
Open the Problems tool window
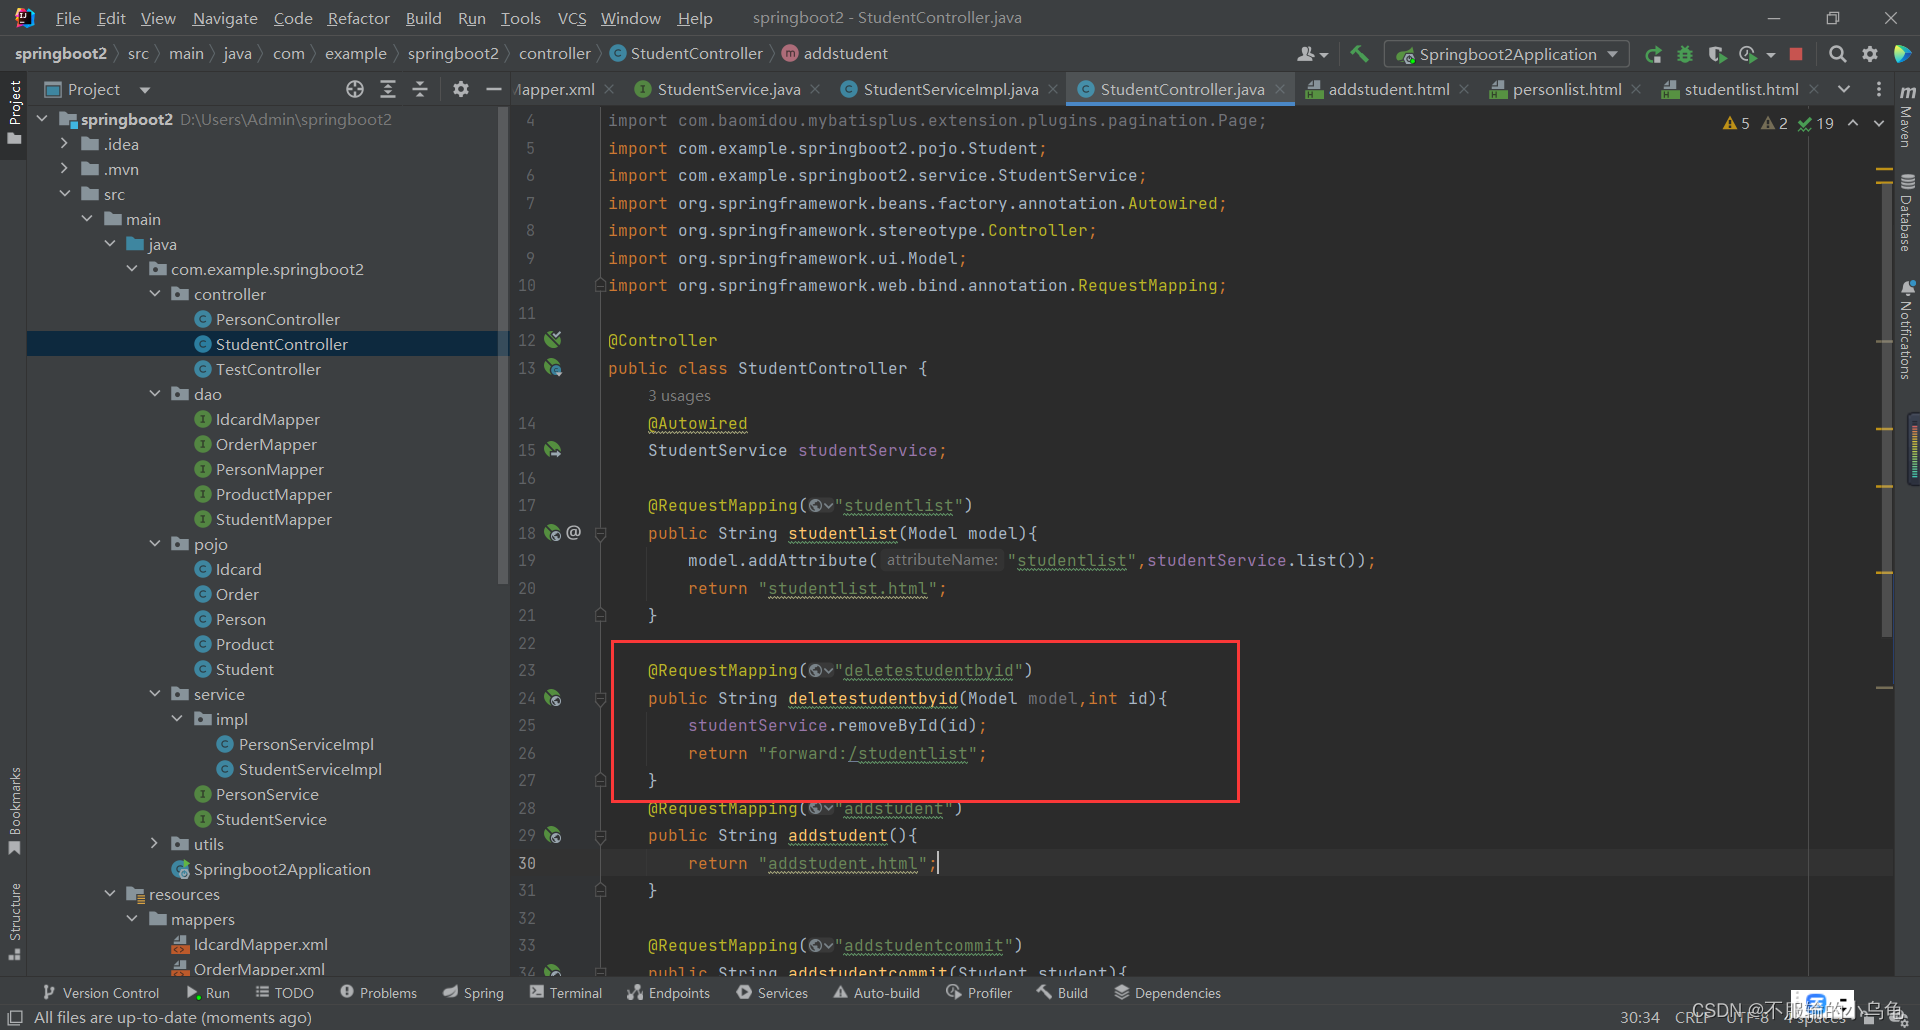pyautogui.click(x=378, y=993)
